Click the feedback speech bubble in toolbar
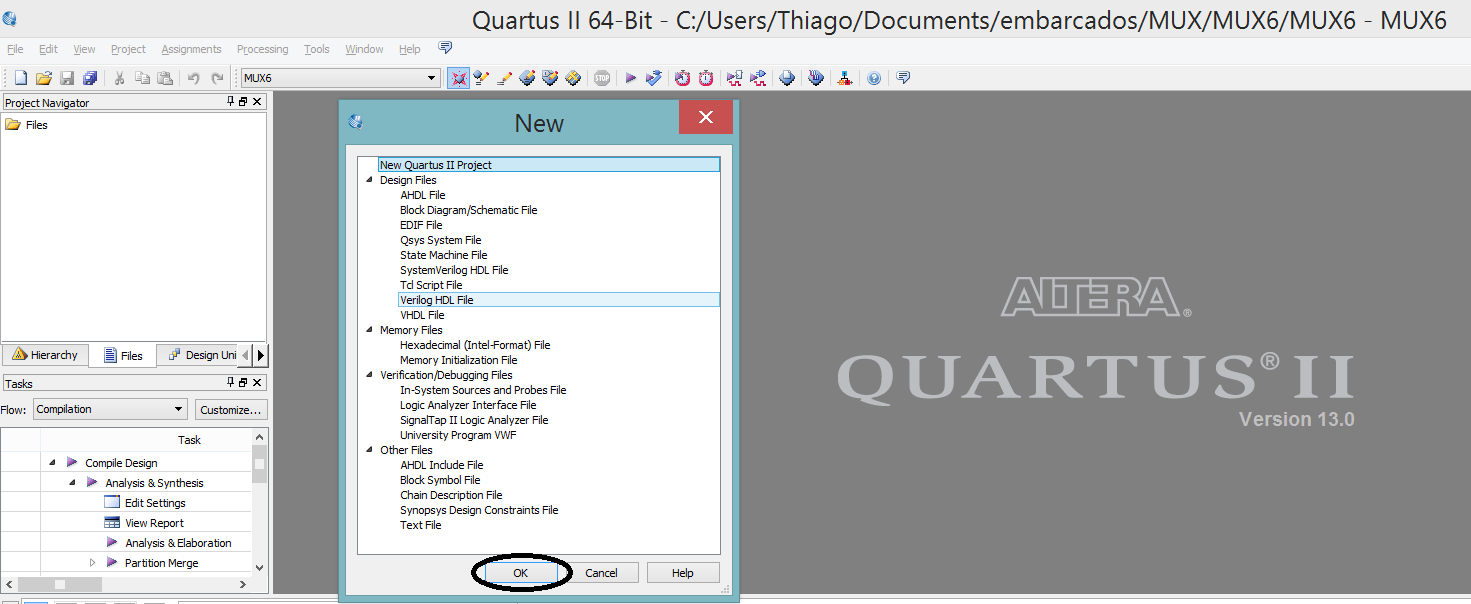Screen dimensions: 1471x604 pyautogui.click(x=903, y=78)
